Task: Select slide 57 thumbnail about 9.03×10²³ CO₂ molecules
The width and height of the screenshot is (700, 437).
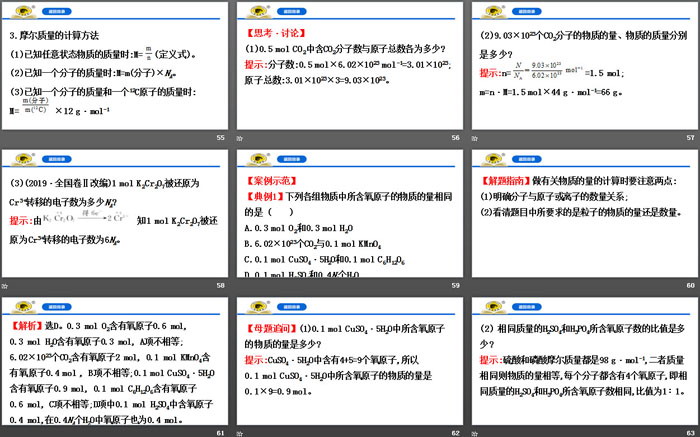Action: click(x=585, y=66)
